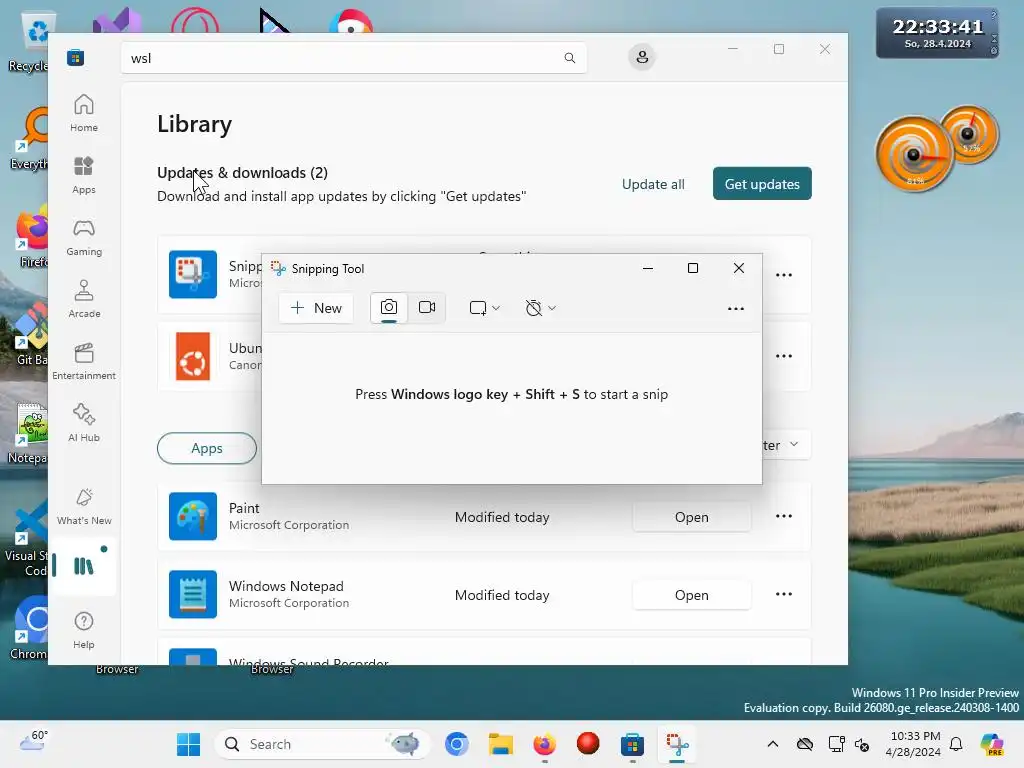
Task: Open Apps section in Store sidebar
Action: pos(84,175)
